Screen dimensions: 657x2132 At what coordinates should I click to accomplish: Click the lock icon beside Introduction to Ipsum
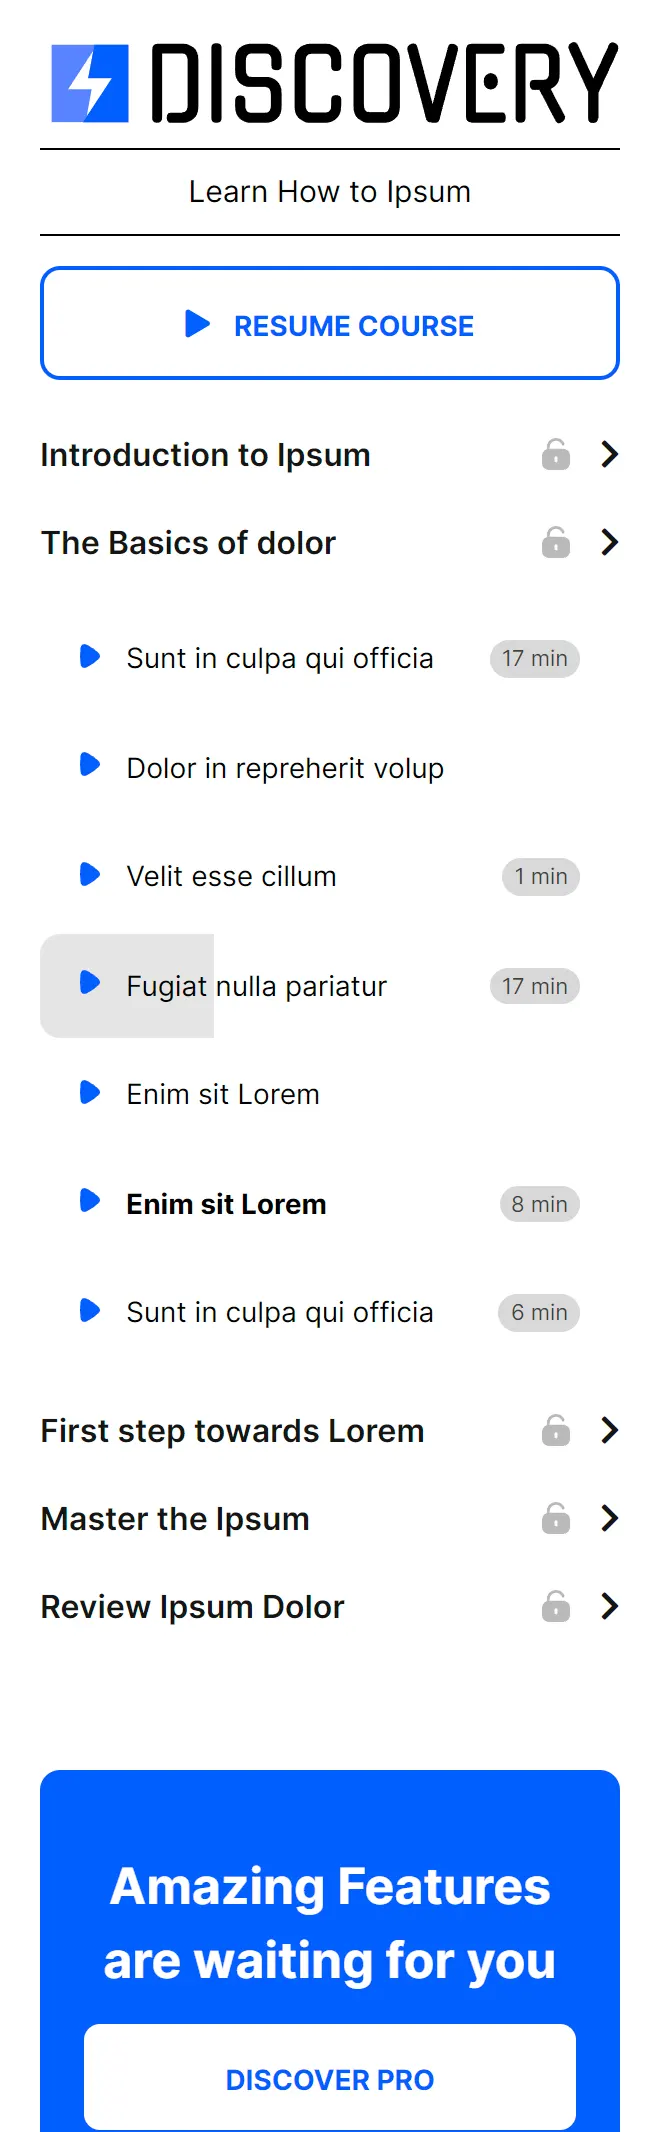pyautogui.click(x=556, y=454)
